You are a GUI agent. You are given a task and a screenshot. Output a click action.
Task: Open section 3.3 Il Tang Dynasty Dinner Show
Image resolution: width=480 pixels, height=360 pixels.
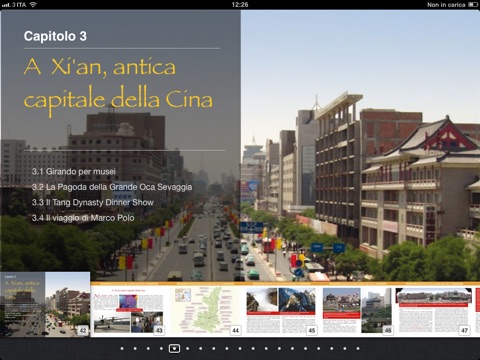[x=93, y=202]
